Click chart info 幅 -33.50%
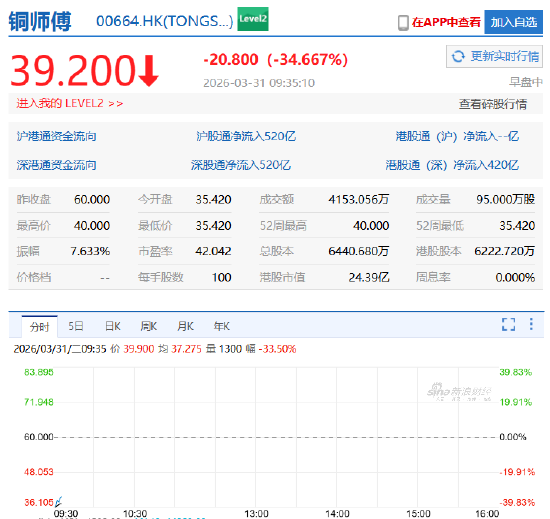The height and width of the screenshot is (519, 550). (271, 349)
